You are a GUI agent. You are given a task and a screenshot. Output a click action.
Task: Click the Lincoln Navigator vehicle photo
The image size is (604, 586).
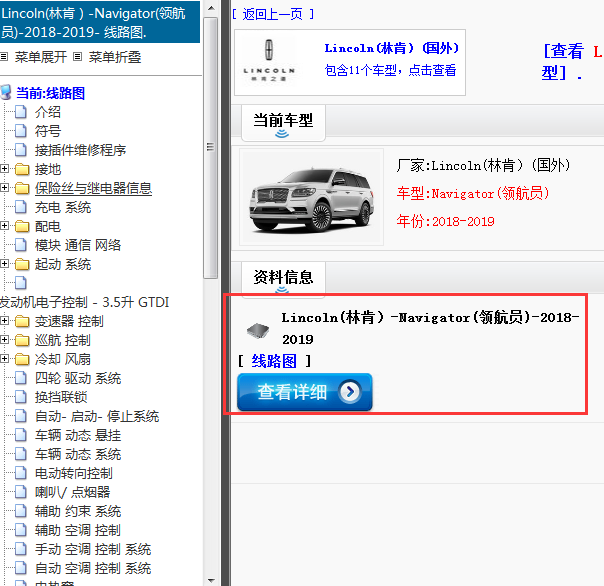pyautogui.click(x=311, y=197)
